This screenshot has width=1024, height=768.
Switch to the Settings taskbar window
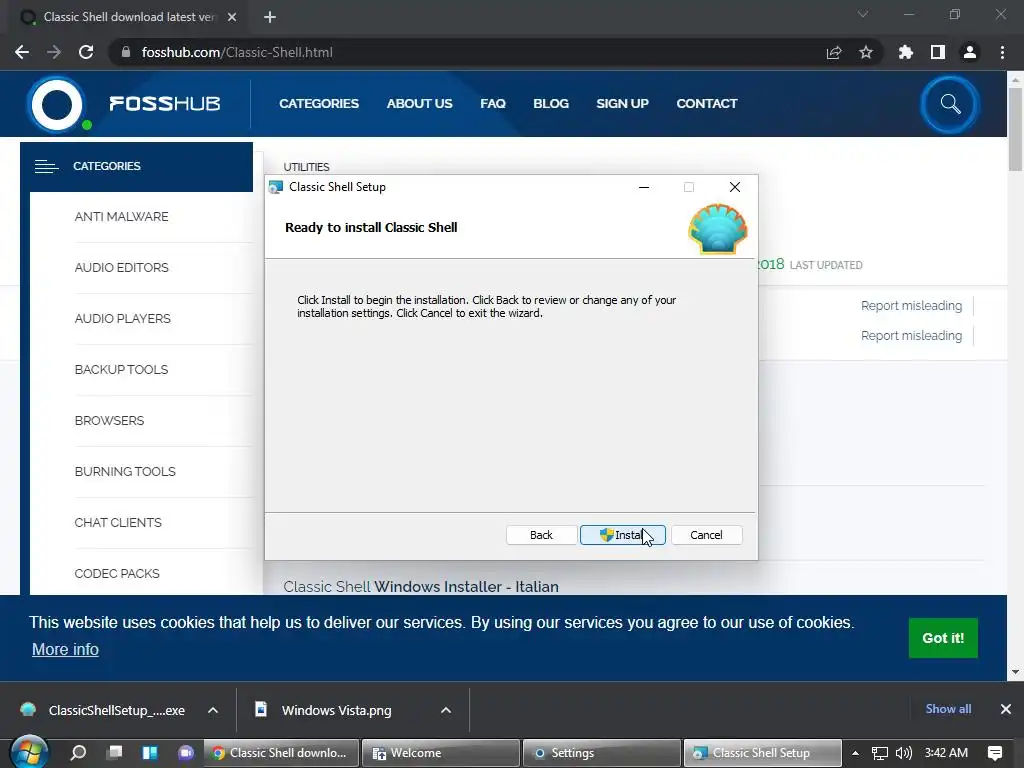point(602,753)
